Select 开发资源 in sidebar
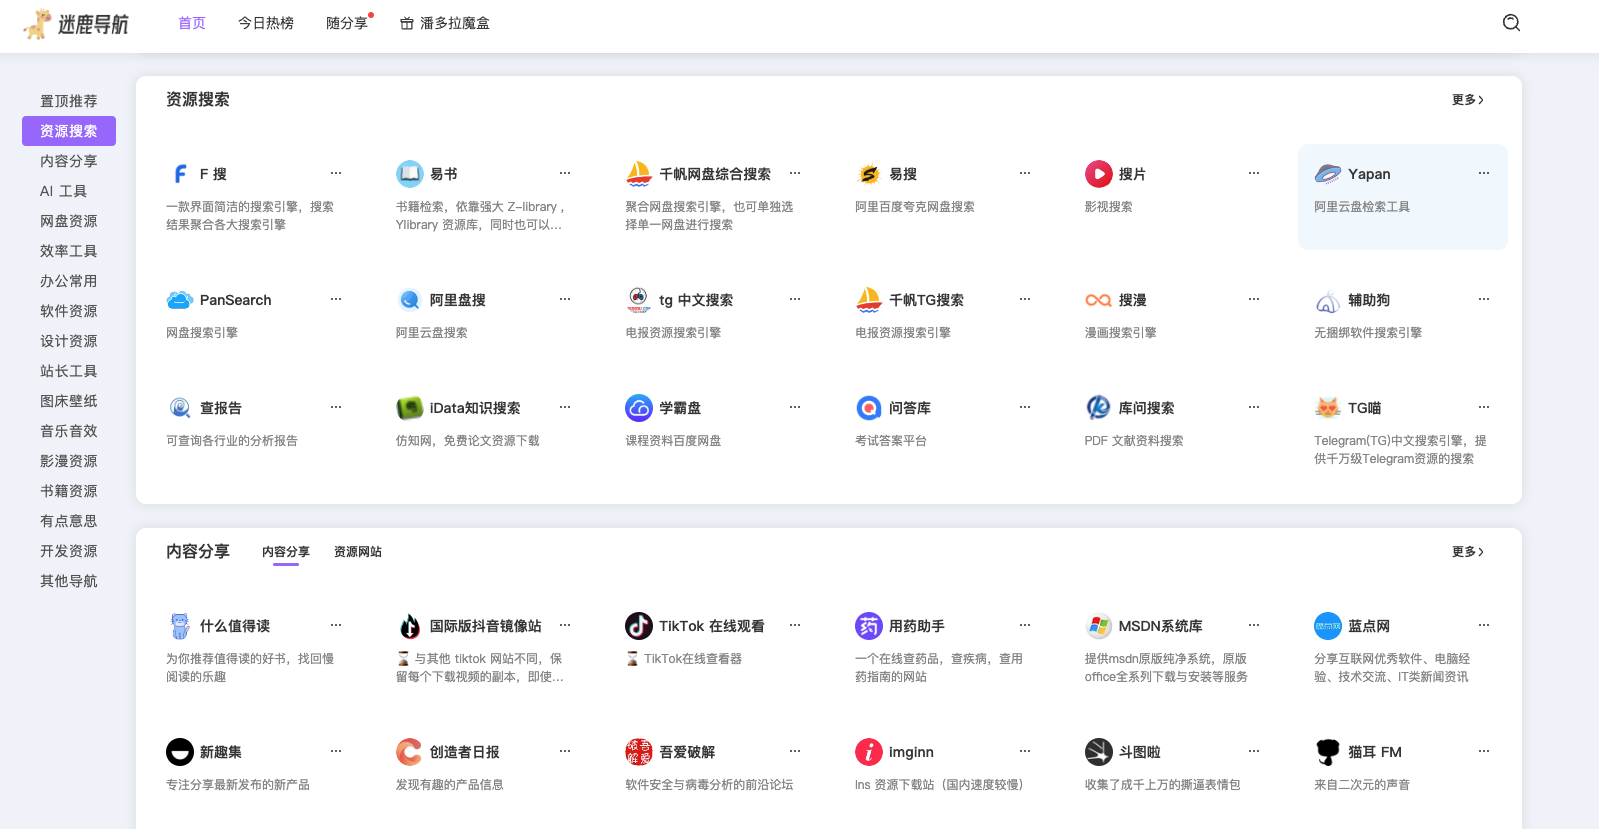Image resolution: width=1599 pixels, height=829 pixels. tap(69, 551)
